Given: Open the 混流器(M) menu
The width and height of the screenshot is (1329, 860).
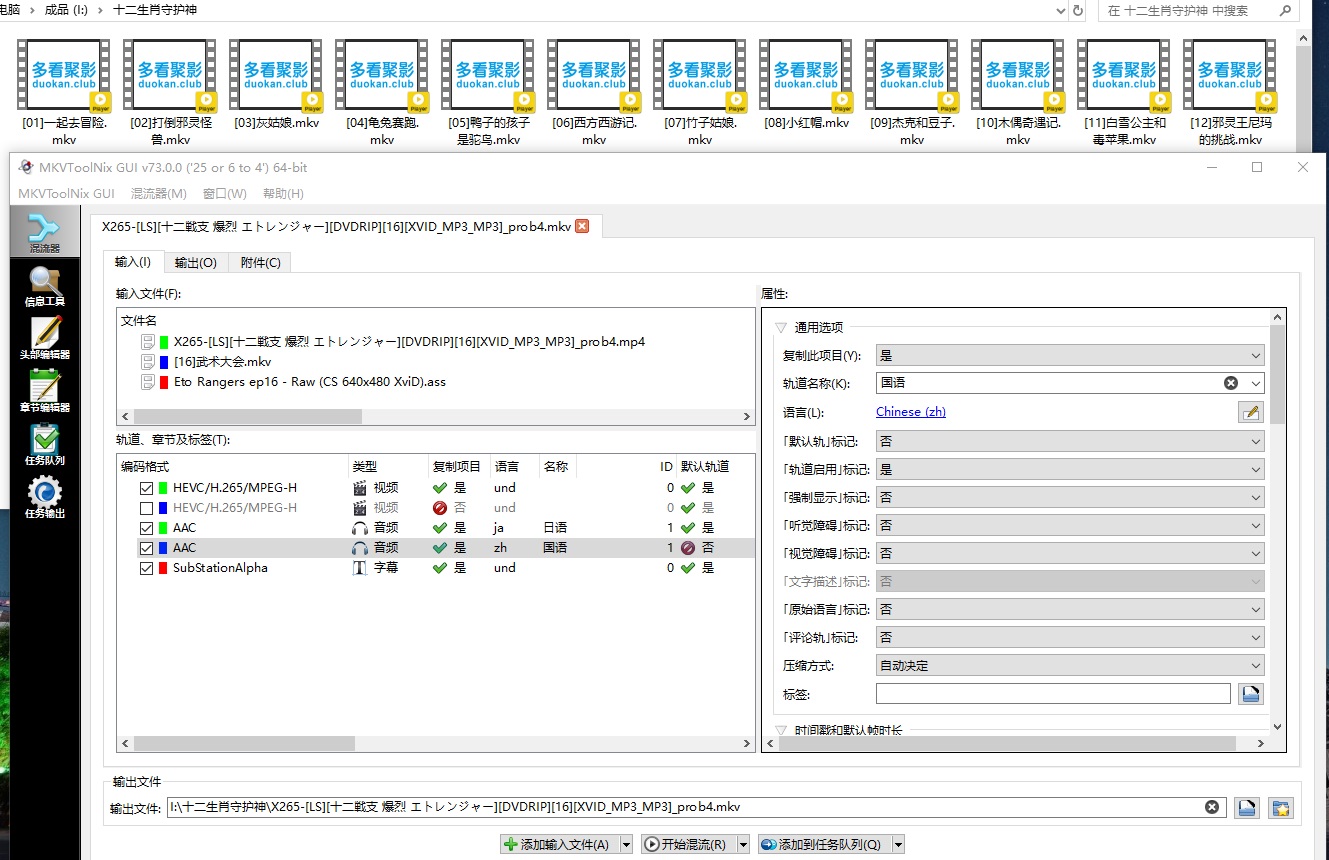Looking at the screenshot, I should click(158, 193).
